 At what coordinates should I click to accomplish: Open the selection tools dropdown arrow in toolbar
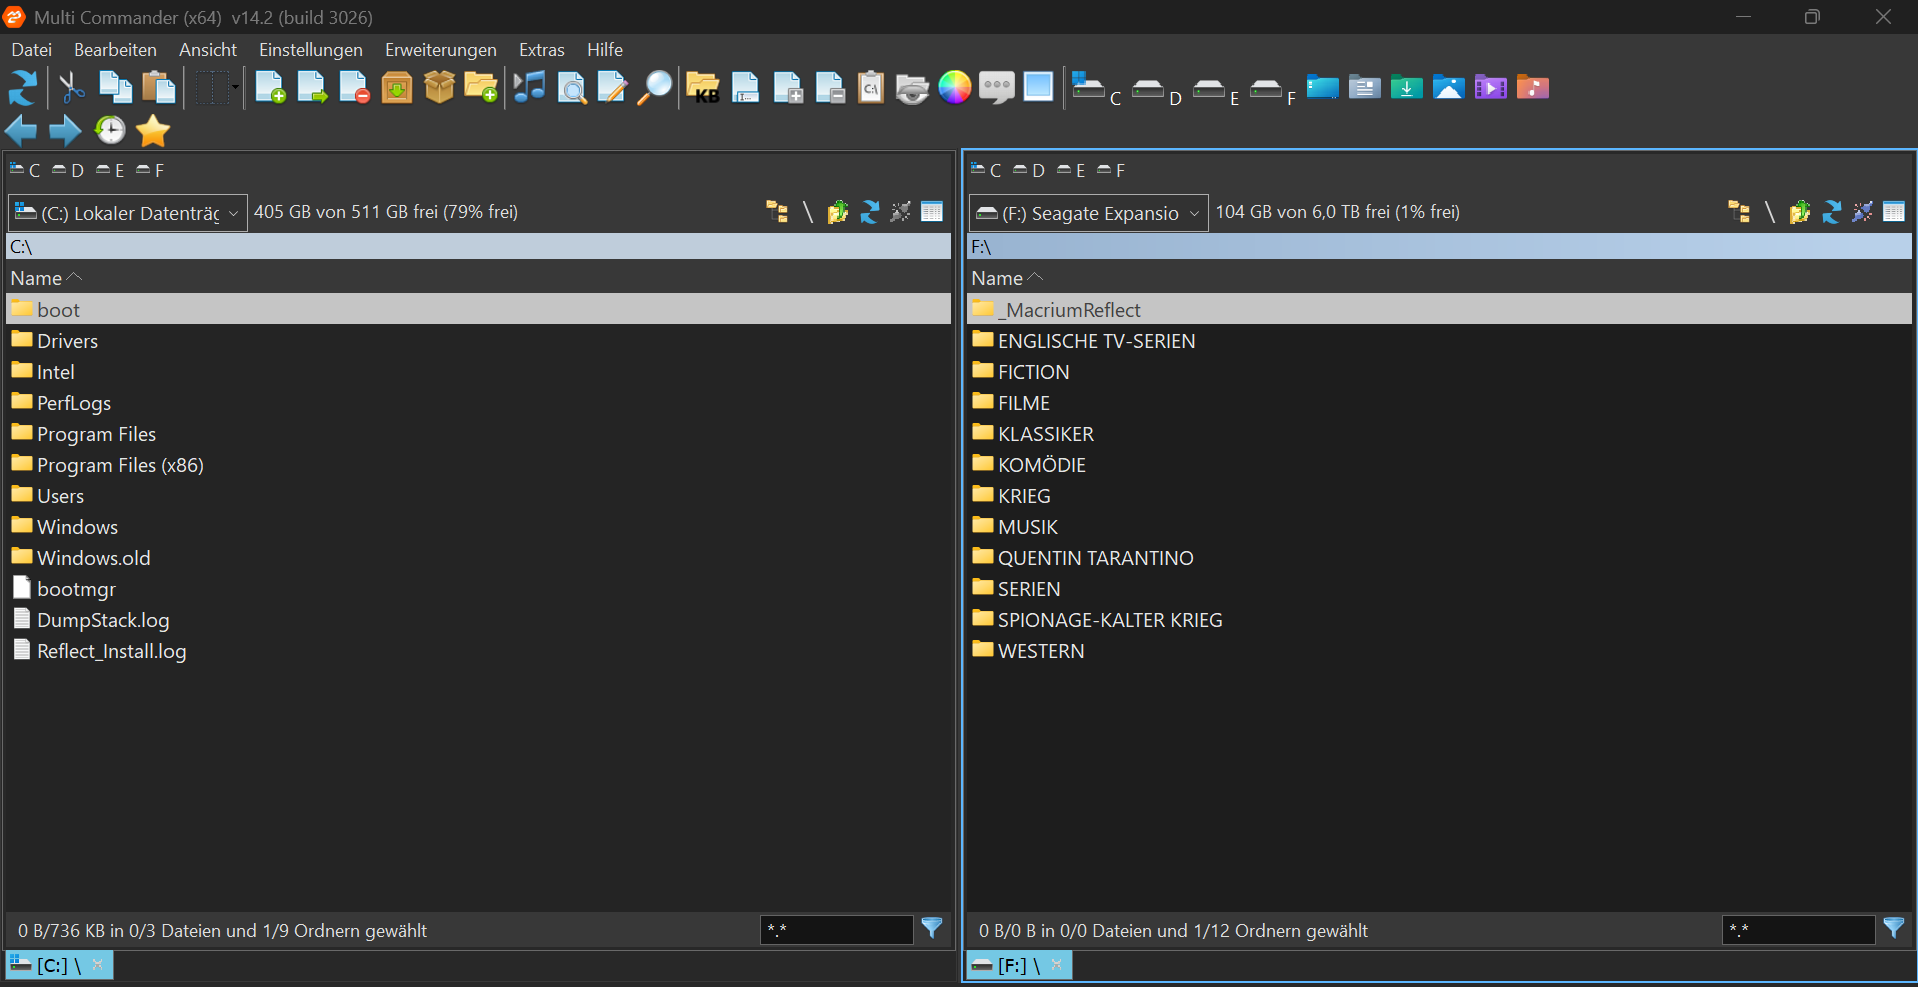[235, 88]
